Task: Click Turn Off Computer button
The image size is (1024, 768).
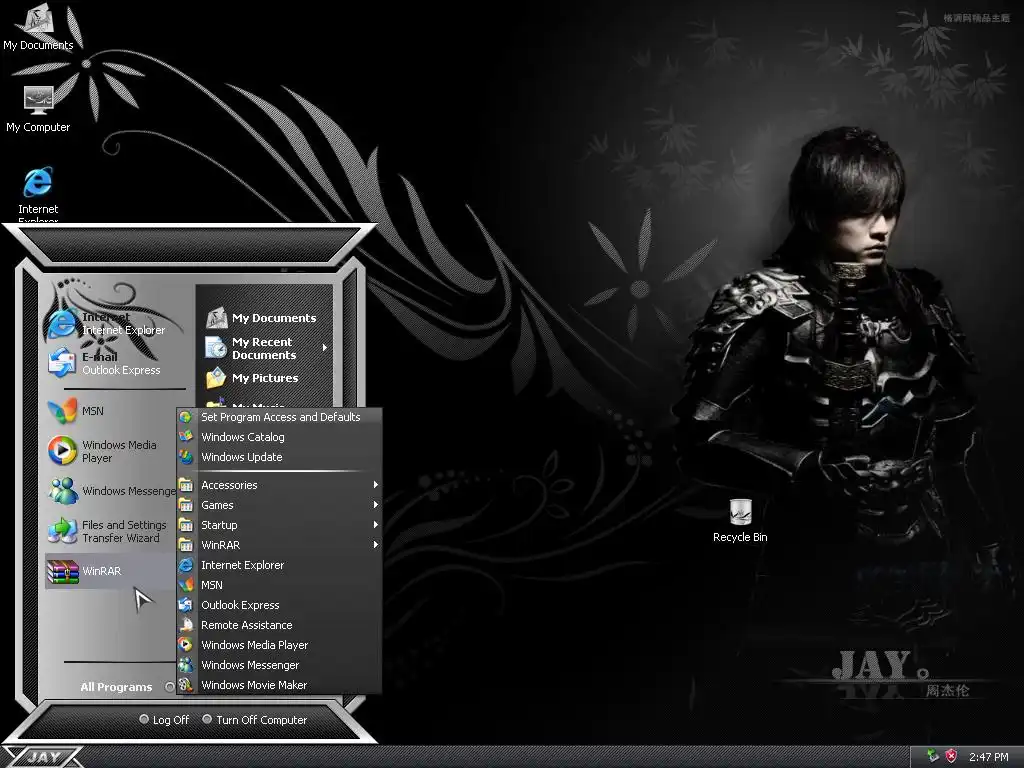Action: (254, 720)
